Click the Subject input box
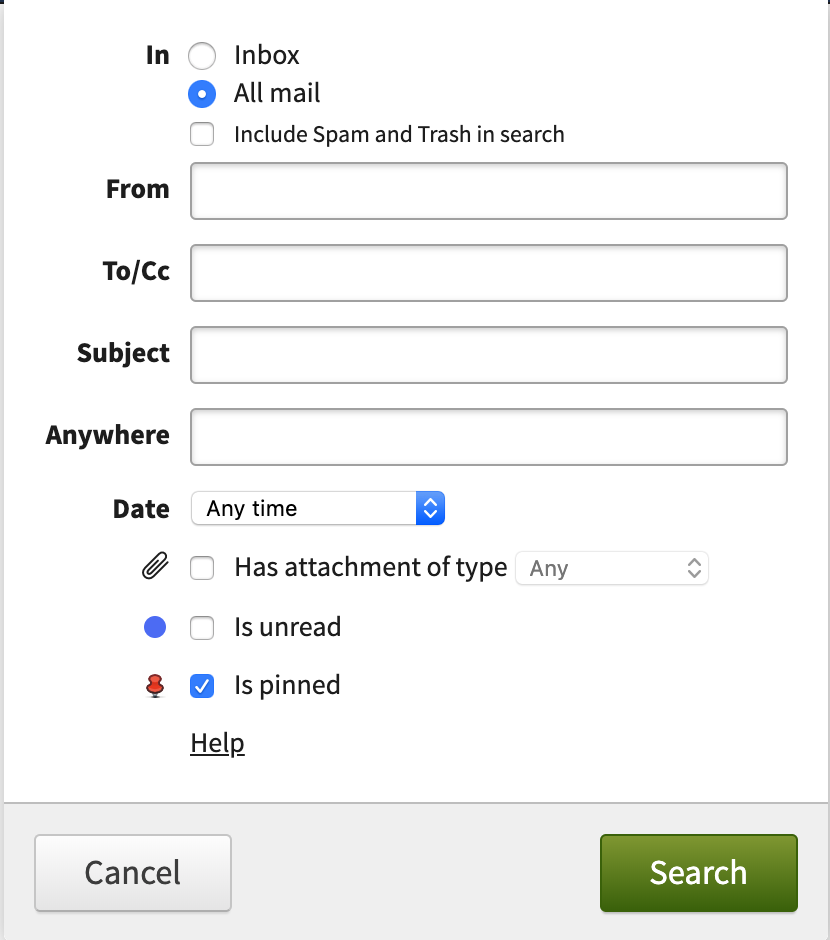The image size is (830, 940). click(x=488, y=355)
